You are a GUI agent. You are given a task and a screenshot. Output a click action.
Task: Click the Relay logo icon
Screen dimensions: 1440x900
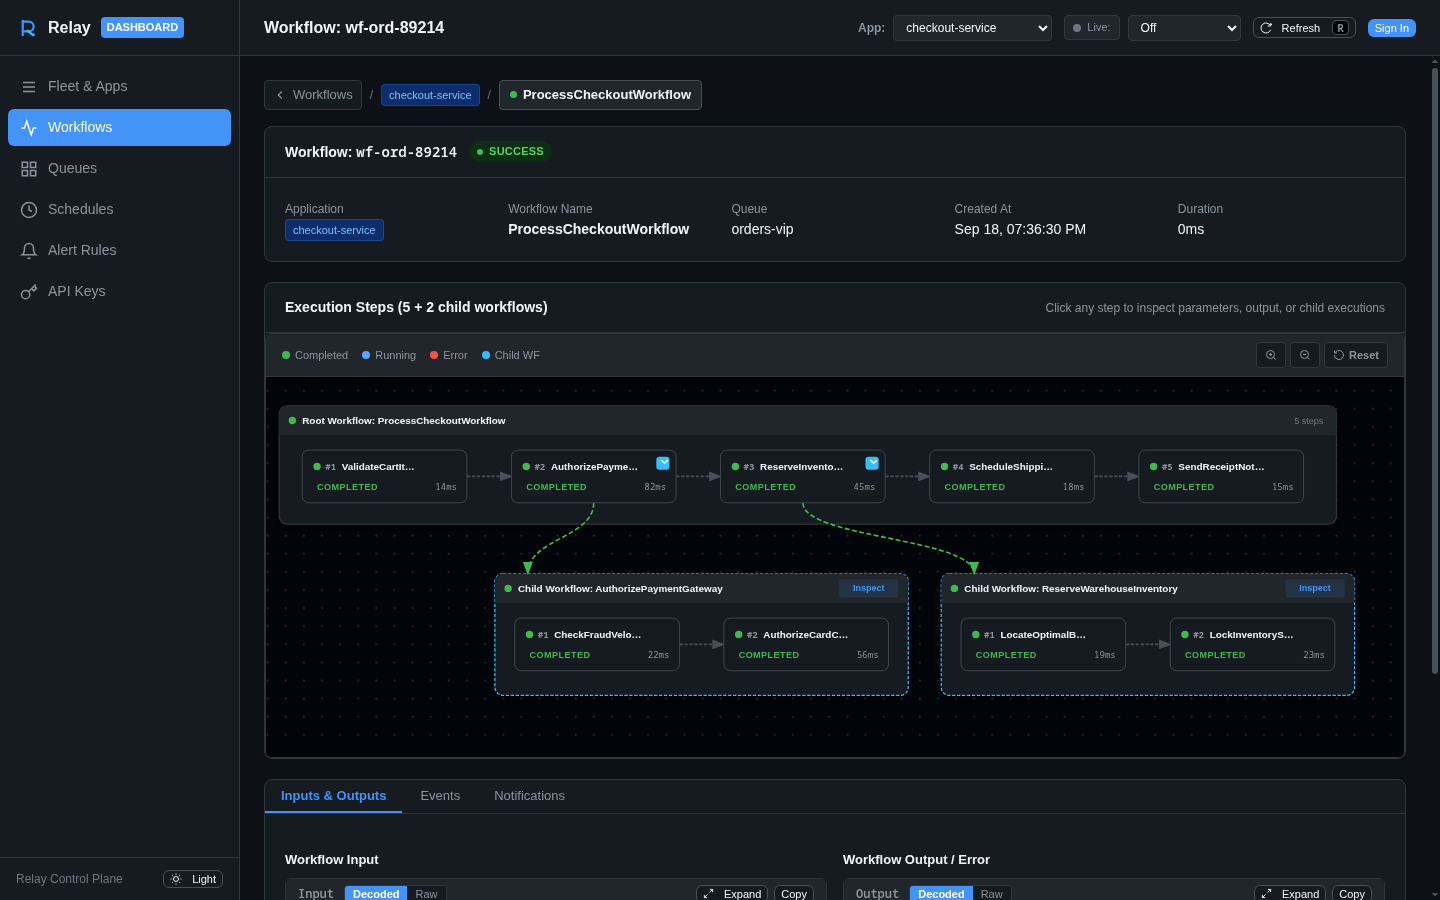(28, 28)
